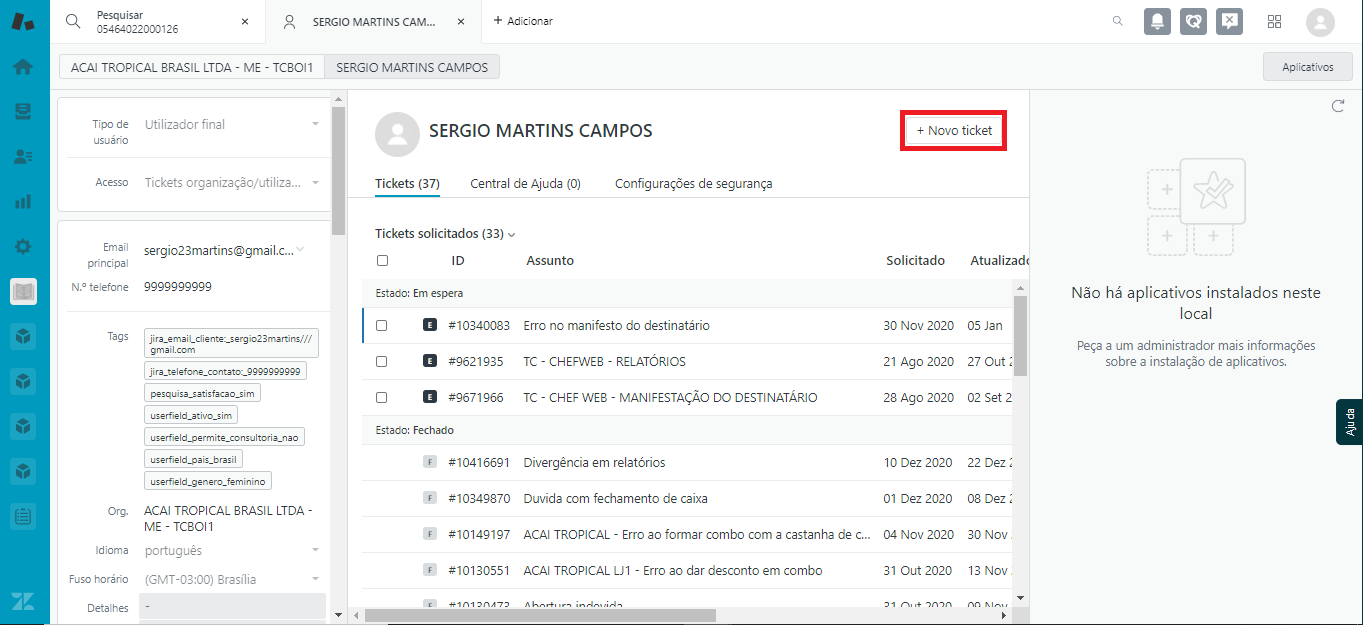The image size is (1363, 626).
Task: Open the Home dashboard icon in sidebar
Action: point(23,67)
